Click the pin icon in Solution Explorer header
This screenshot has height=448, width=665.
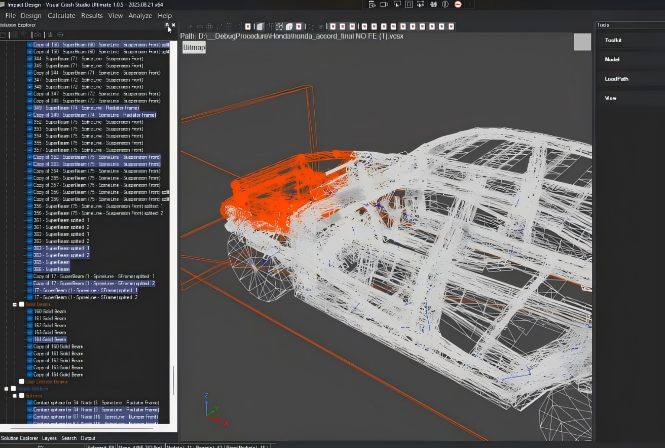pos(168,27)
